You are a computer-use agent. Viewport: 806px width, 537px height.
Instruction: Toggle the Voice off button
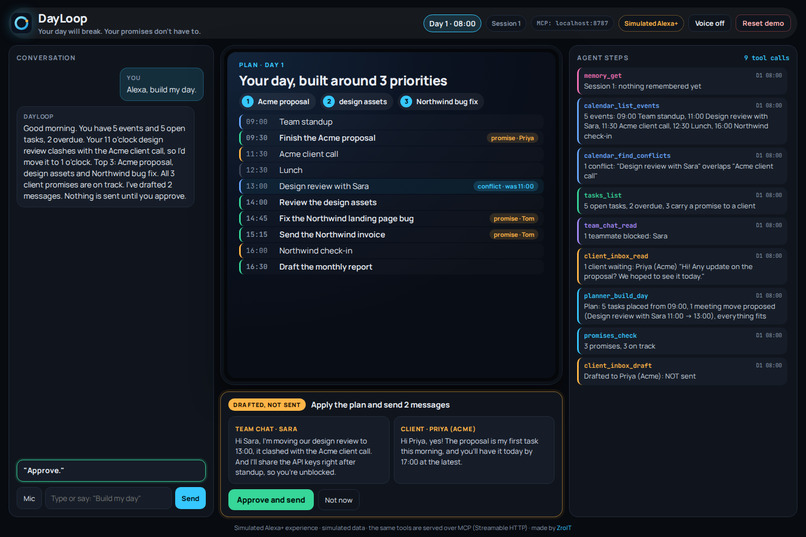(x=709, y=24)
